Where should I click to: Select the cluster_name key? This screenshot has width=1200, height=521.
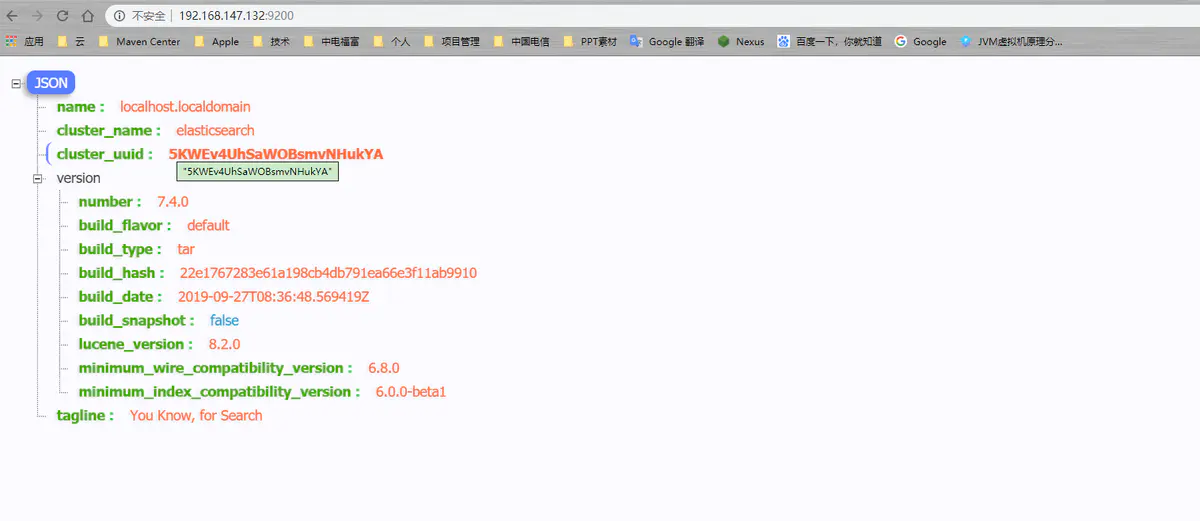coord(108,130)
